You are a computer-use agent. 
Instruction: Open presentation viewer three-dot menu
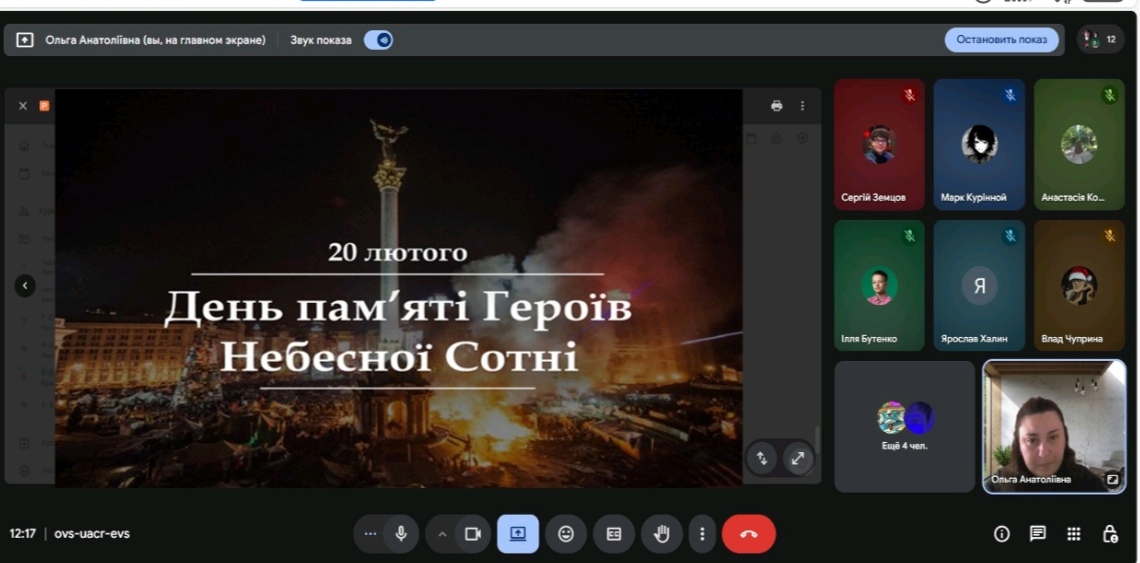(803, 105)
